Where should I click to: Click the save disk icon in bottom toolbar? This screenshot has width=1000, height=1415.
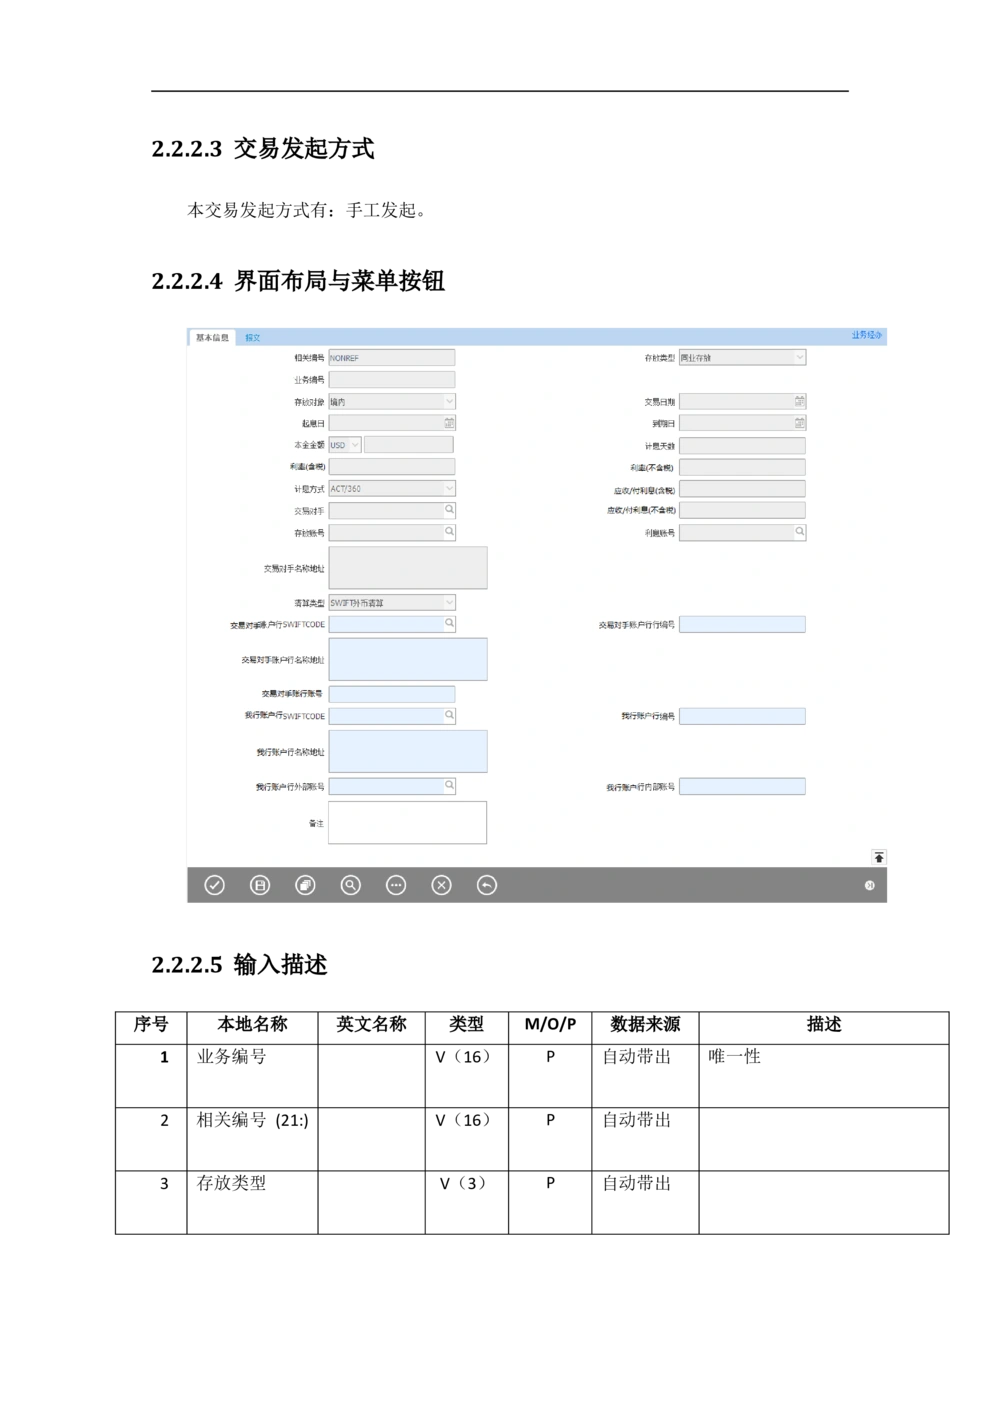coord(260,885)
